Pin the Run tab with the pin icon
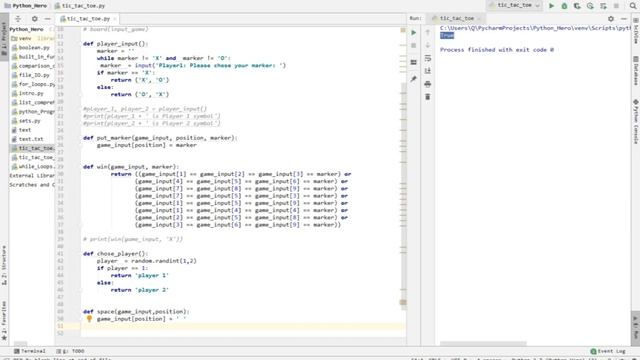Viewport: 640px width, 360px height. click(413, 79)
